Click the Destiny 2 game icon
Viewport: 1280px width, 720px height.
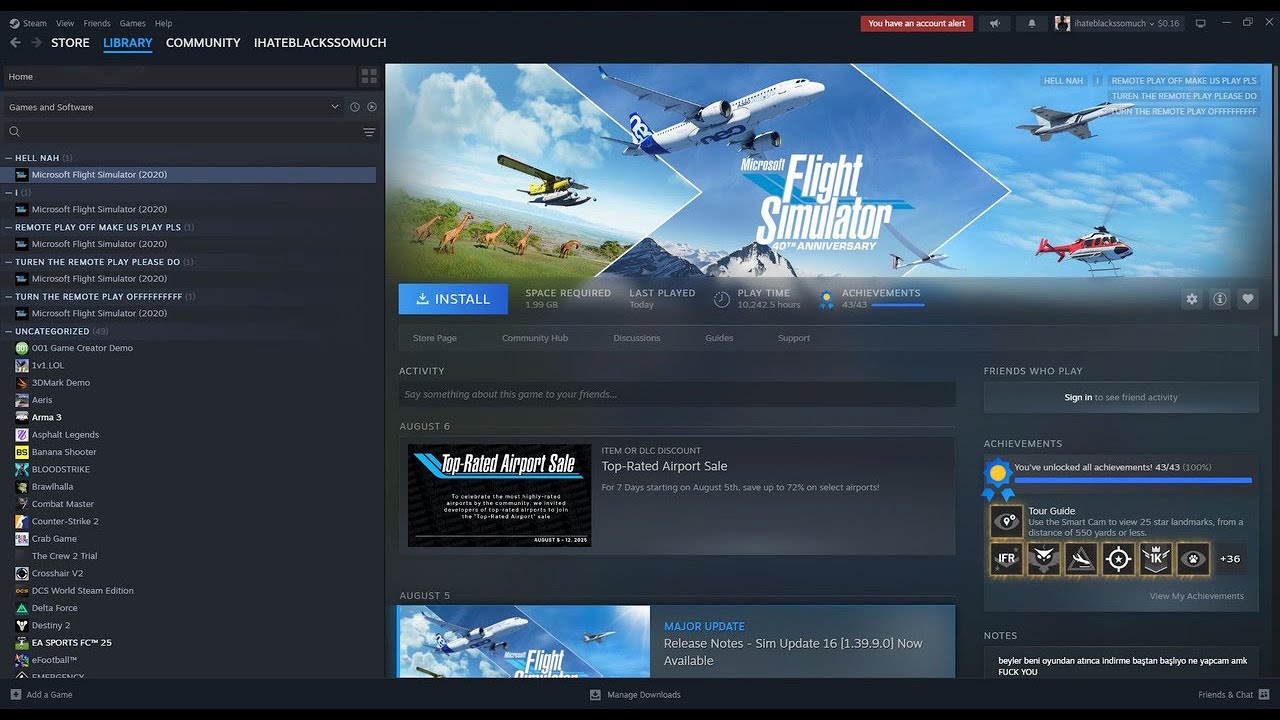pos(22,625)
